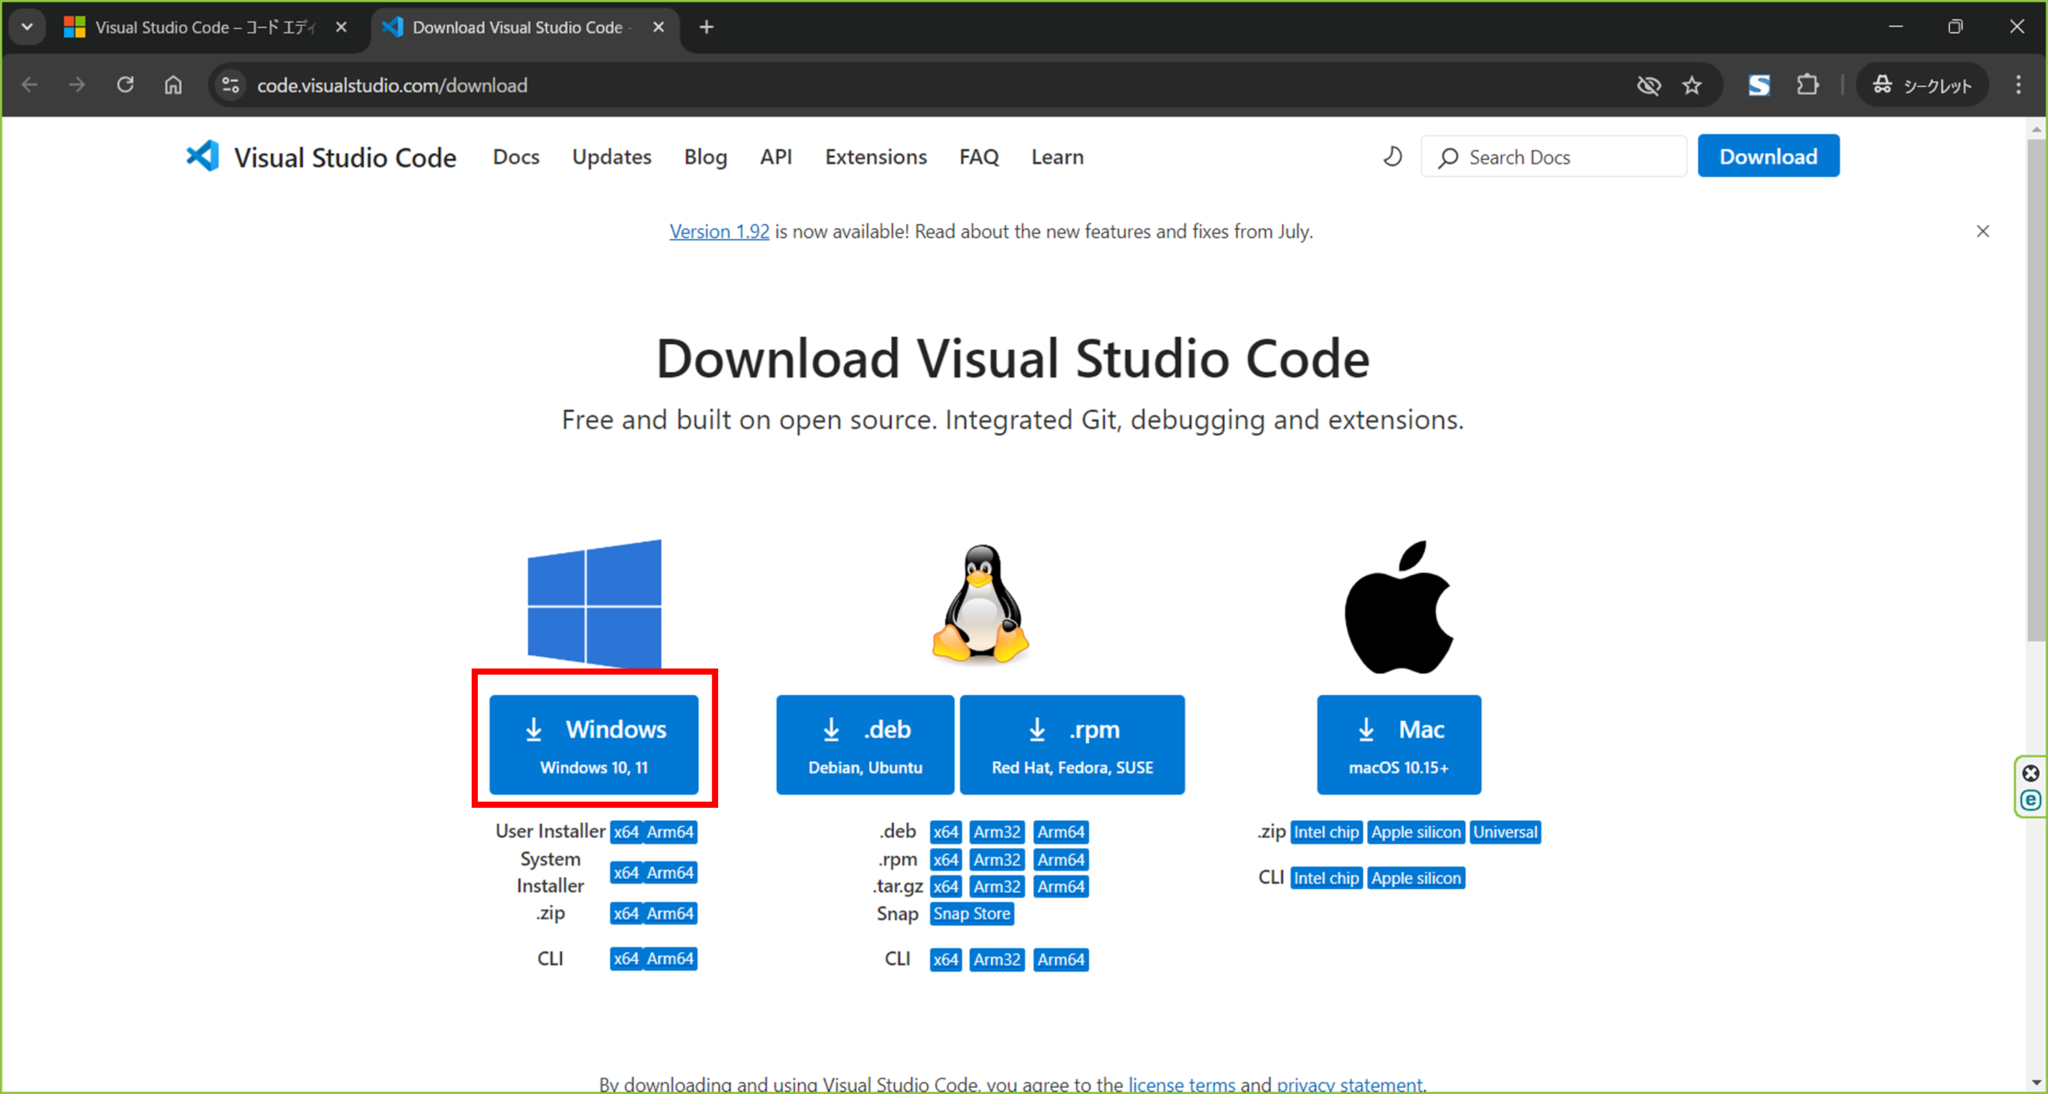Open site settings via the tune icon

230,85
